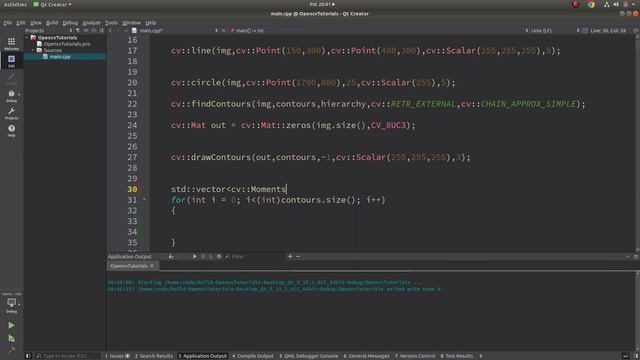The height and width of the screenshot is (360, 640).
Task: Click the locator search field
Action: point(67,356)
